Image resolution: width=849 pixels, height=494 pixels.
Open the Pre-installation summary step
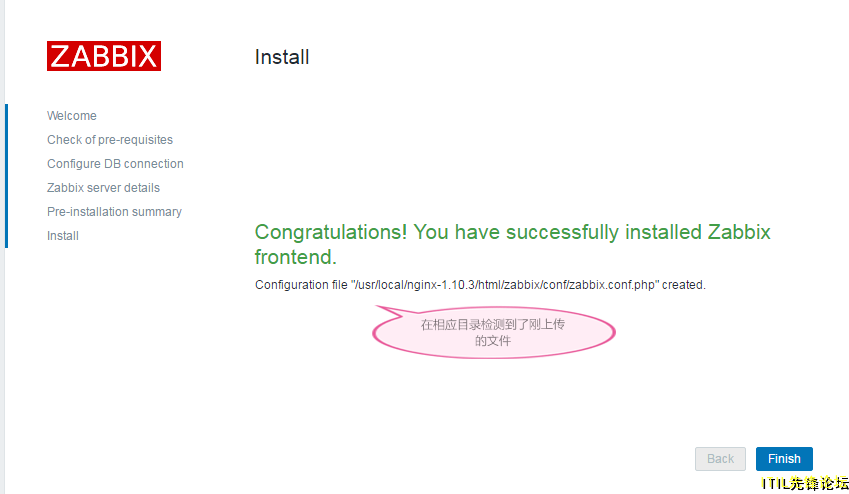pyautogui.click(x=114, y=212)
